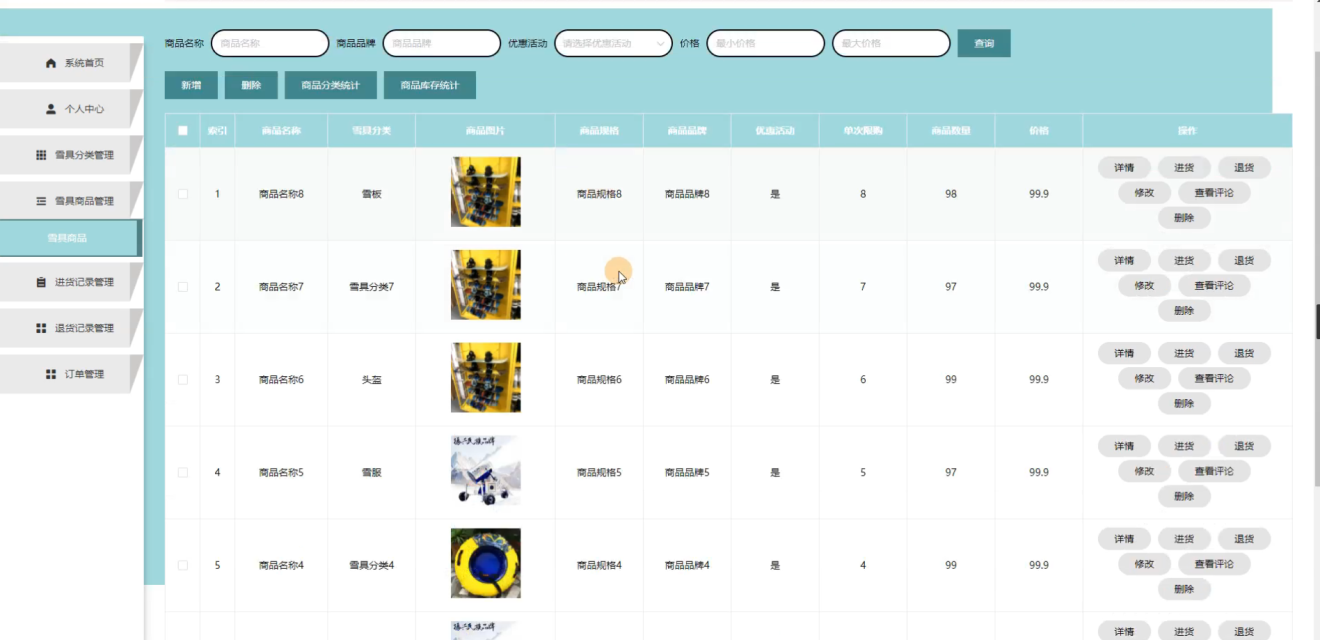
Task: Click the 头盔 category cell
Action: pyautogui.click(x=371, y=380)
